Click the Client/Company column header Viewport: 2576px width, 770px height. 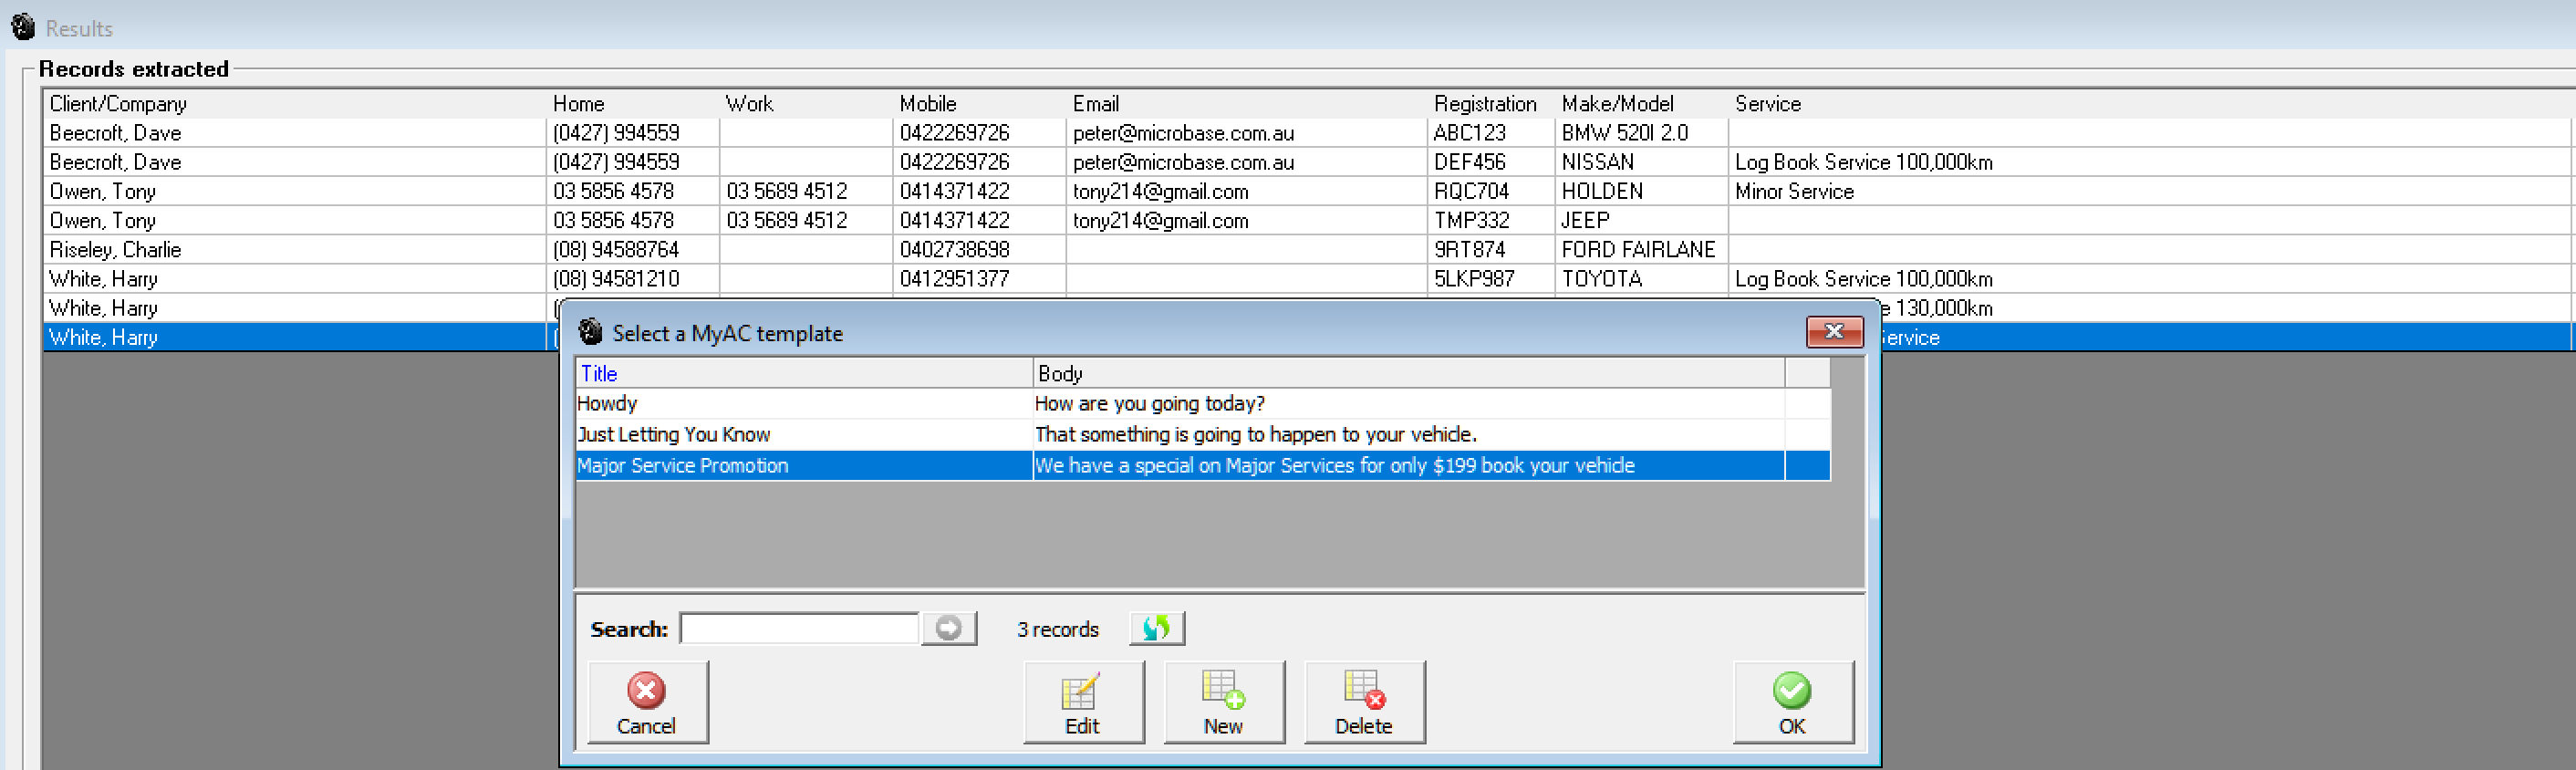[295, 103]
